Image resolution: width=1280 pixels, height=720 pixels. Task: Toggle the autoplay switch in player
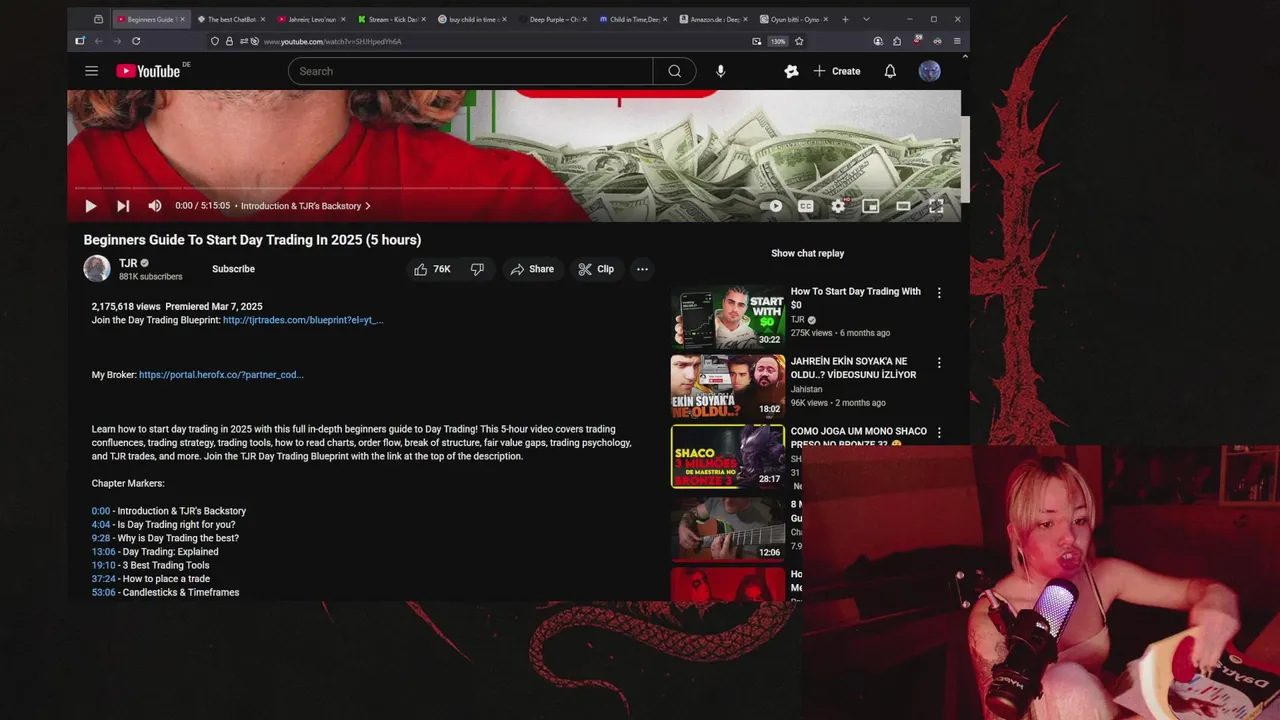pos(772,206)
